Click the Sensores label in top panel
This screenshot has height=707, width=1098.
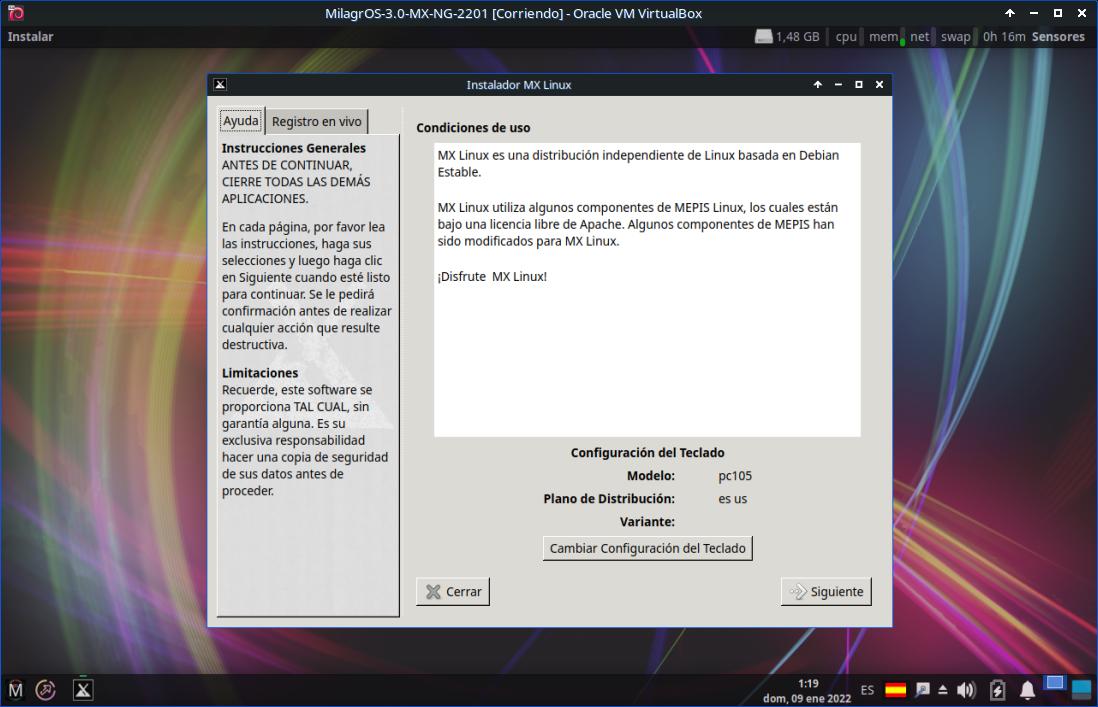[1058, 37]
